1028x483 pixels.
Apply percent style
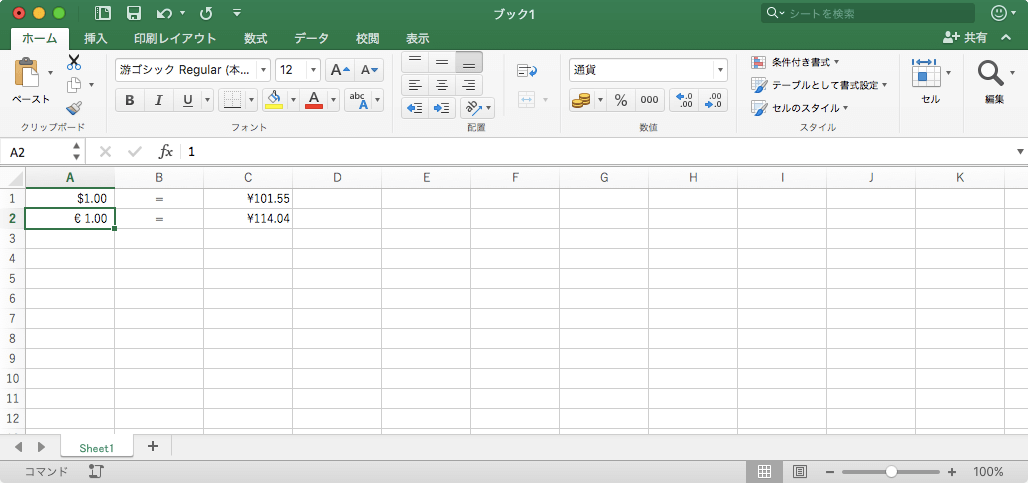coord(621,100)
